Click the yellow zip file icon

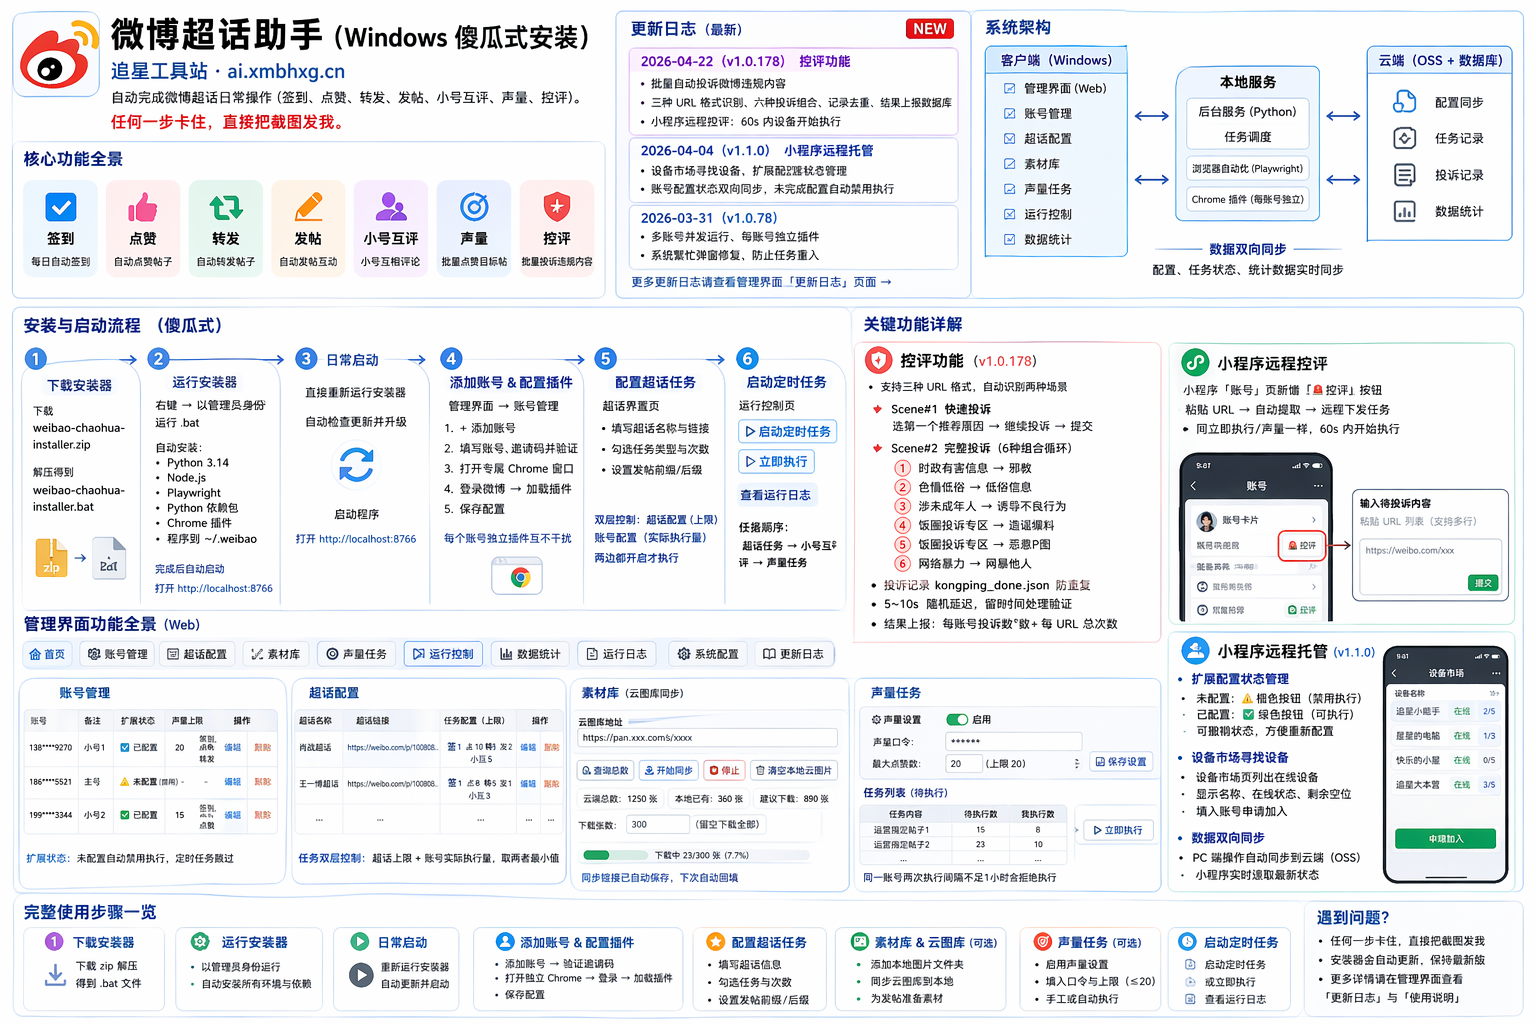tap(51, 557)
